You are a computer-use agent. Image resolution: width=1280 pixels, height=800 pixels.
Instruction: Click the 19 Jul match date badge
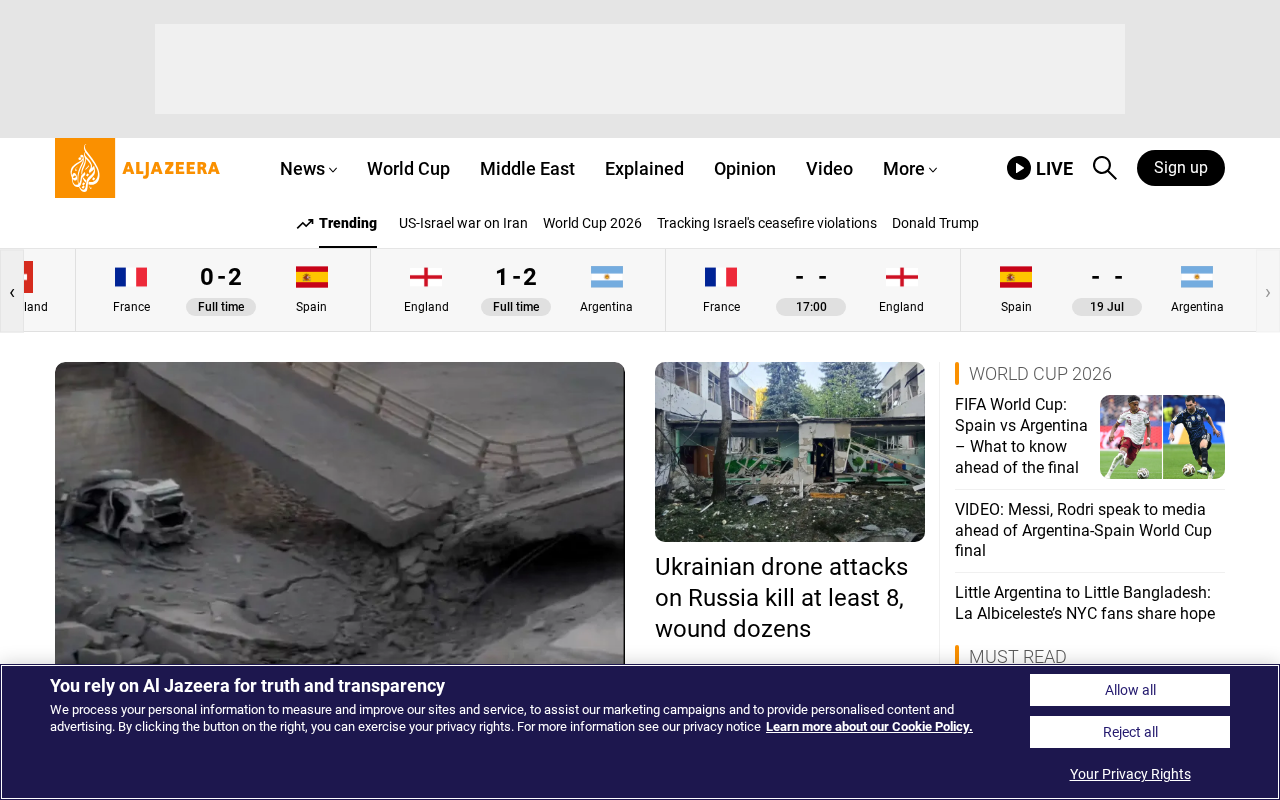point(1107,307)
